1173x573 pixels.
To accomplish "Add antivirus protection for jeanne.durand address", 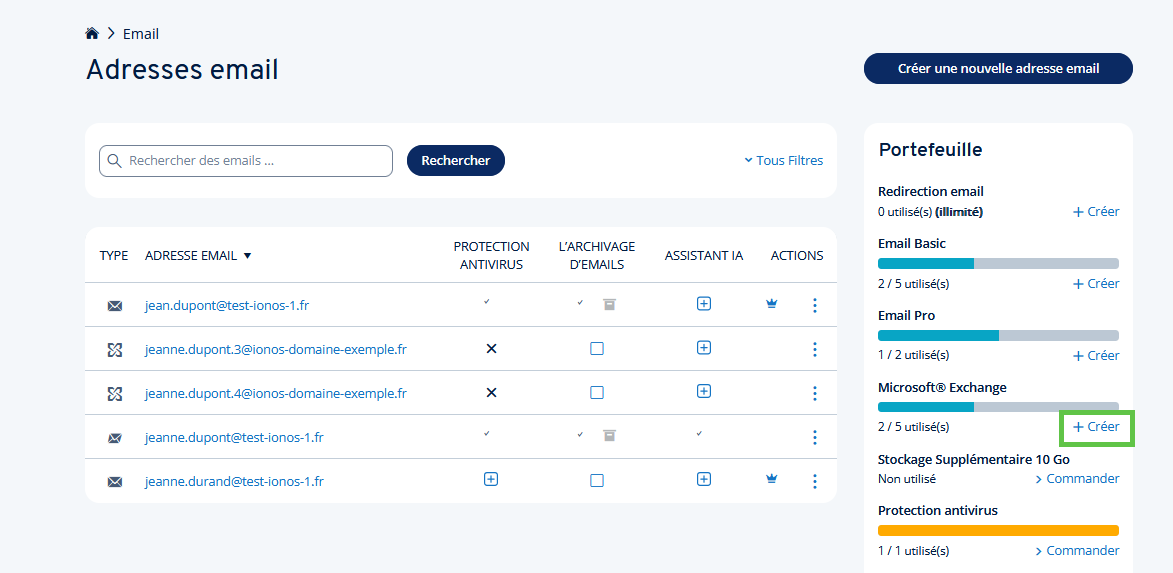I will click(490, 480).
